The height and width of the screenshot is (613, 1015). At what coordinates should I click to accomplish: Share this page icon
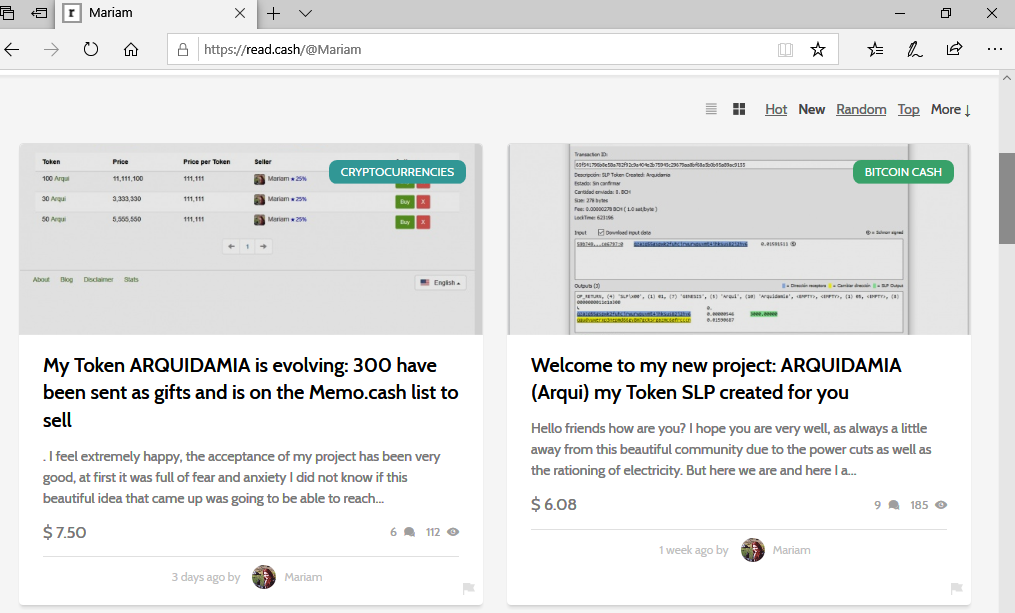tap(954, 49)
